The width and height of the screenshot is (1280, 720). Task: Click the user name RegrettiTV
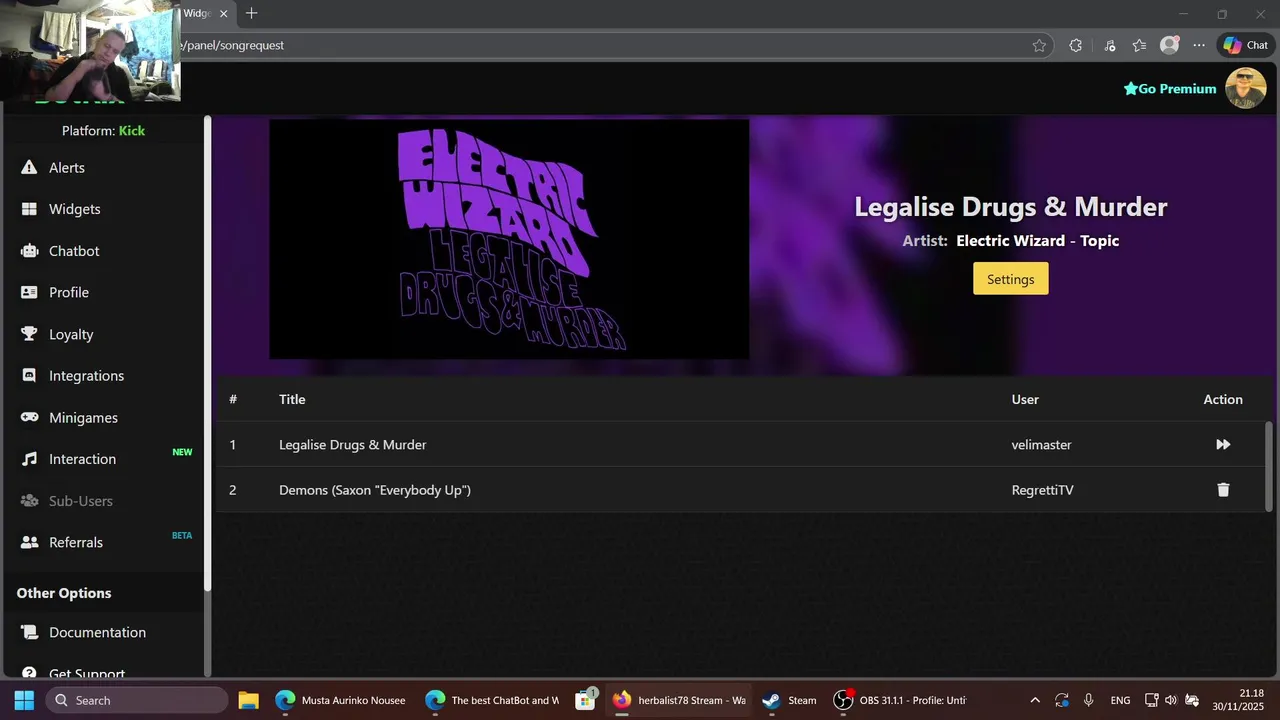click(x=1042, y=490)
